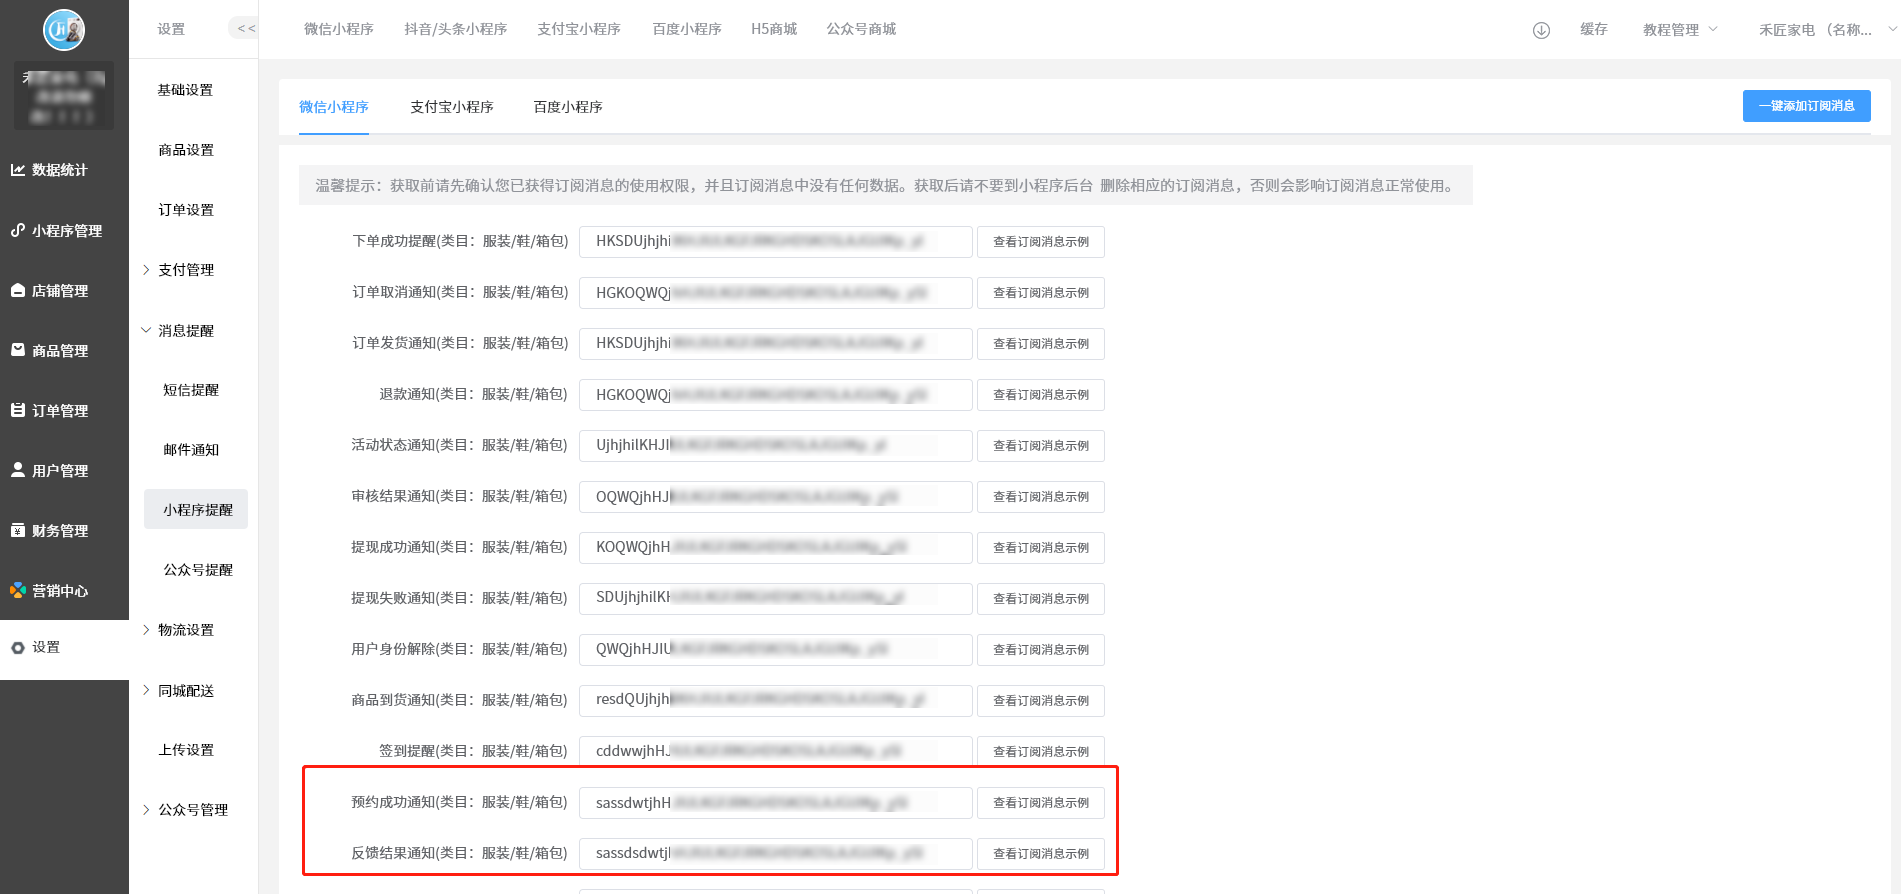This screenshot has height=894, width=1901.
Task: Open 商品管理 via its bag icon
Action: pos(18,350)
